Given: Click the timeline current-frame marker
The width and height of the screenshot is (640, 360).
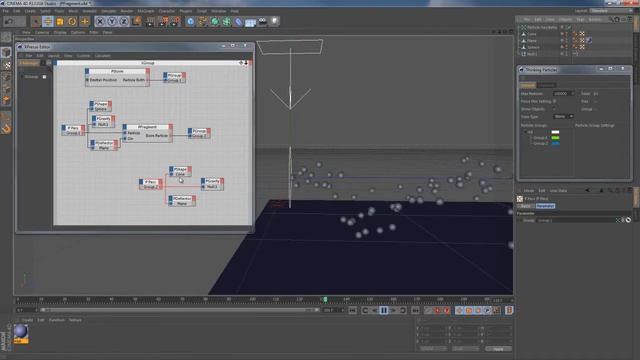Looking at the screenshot, I should pos(325,300).
